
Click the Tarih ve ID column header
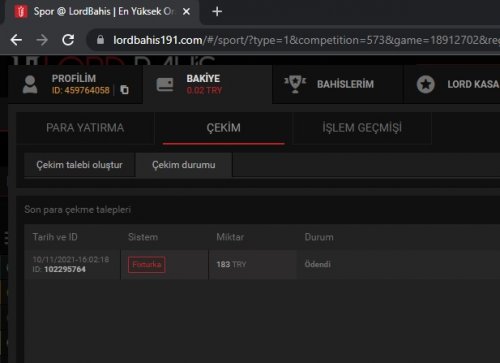click(x=55, y=237)
